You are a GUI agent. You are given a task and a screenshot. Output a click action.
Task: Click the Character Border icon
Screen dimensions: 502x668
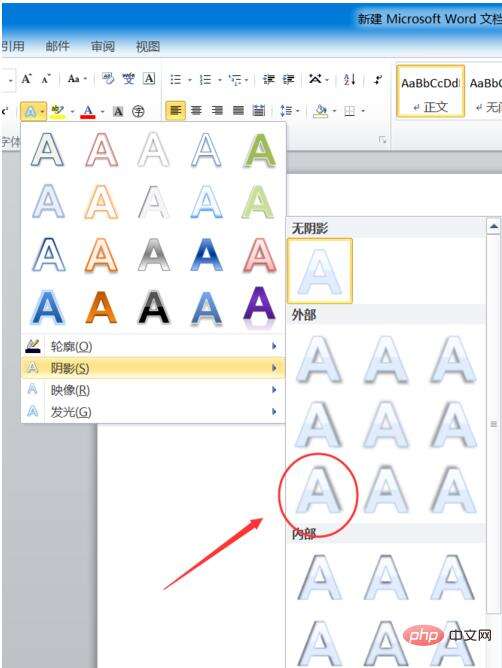tap(149, 79)
